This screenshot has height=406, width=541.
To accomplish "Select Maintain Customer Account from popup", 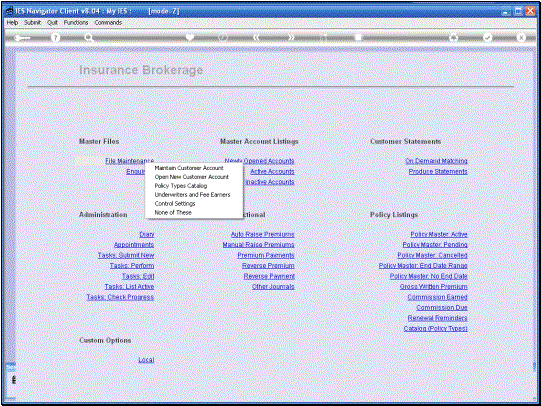I will [189, 168].
